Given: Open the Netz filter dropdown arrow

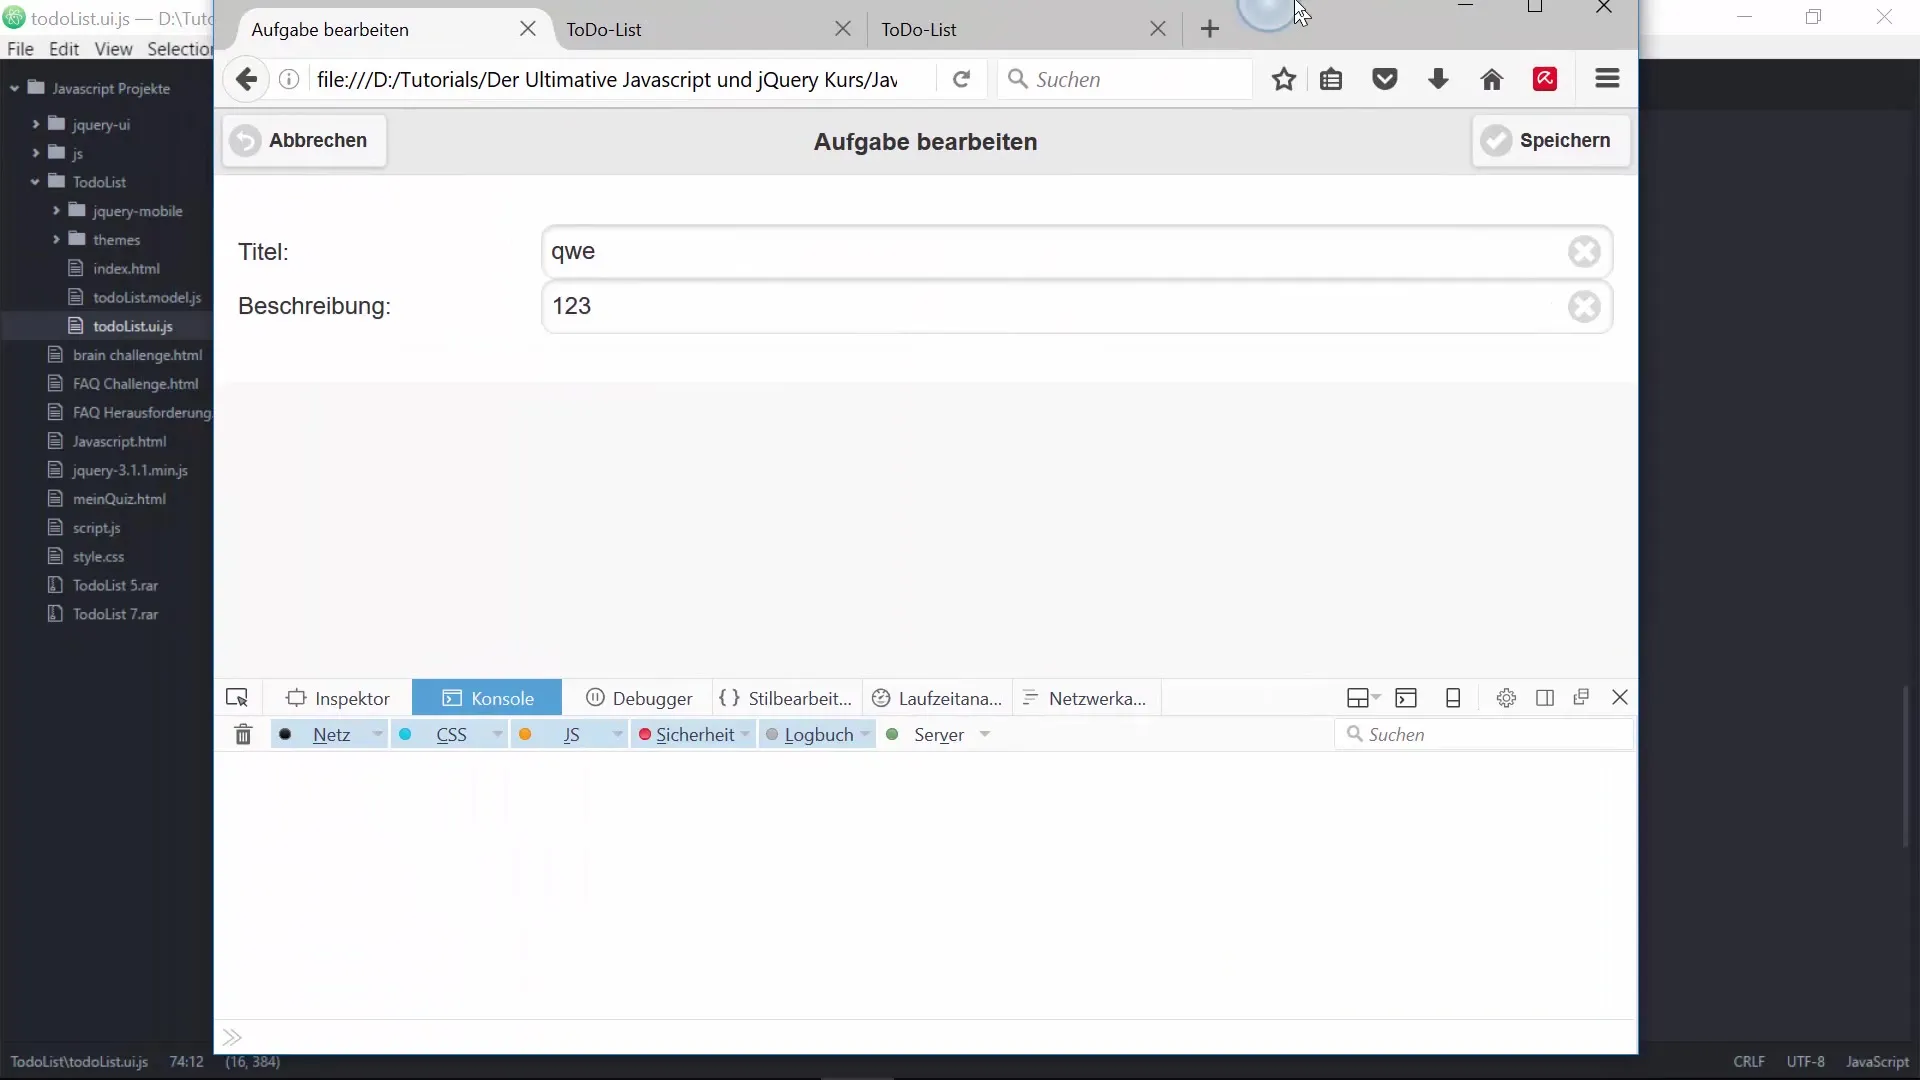Looking at the screenshot, I should pos(377,734).
